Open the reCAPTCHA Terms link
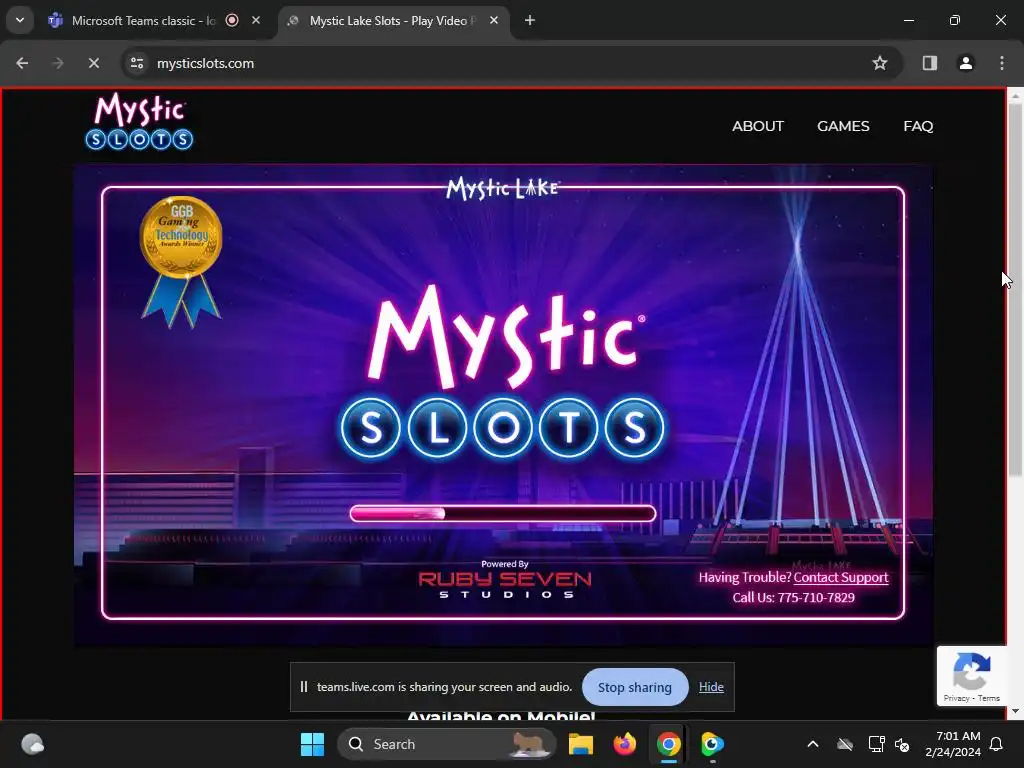The image size is (1024, 768). pos(989,698)
